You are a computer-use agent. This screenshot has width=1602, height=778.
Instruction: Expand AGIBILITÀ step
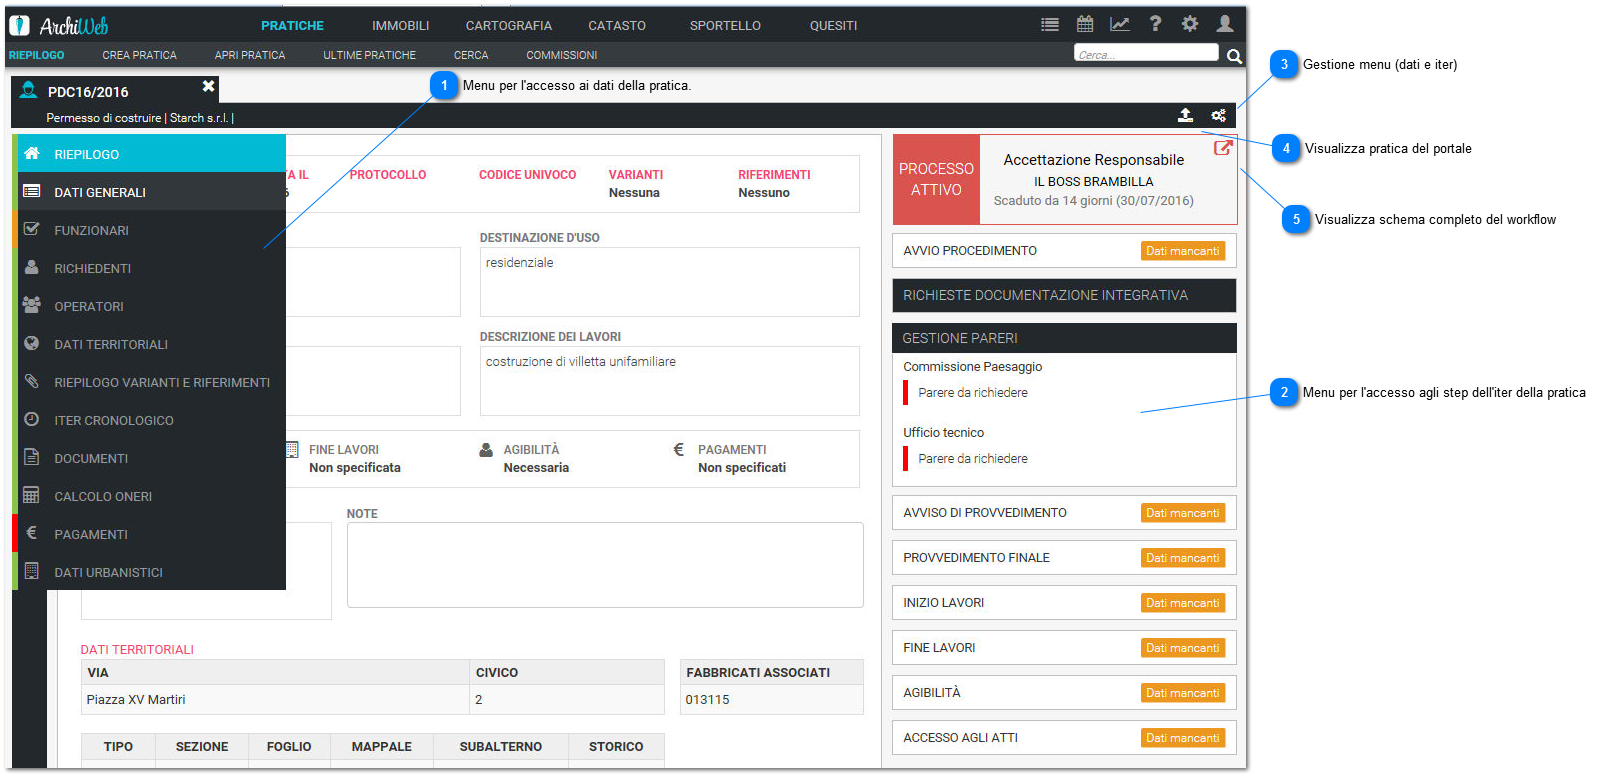1064,693
